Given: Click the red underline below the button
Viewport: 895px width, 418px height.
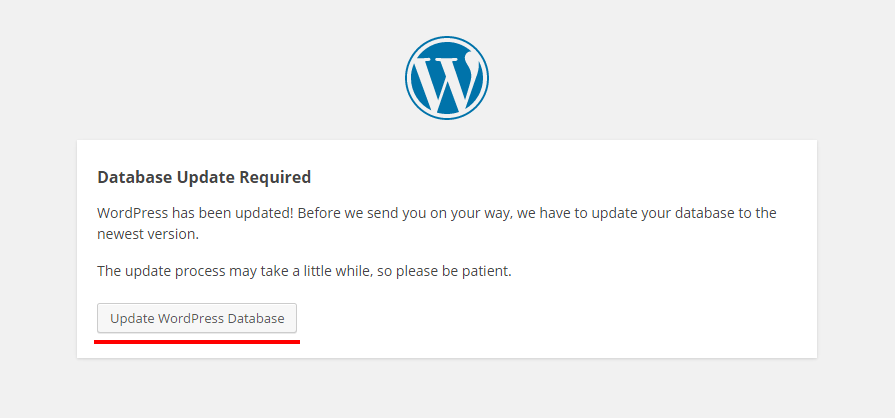Looking at the screenshot, I should (197, 341).
